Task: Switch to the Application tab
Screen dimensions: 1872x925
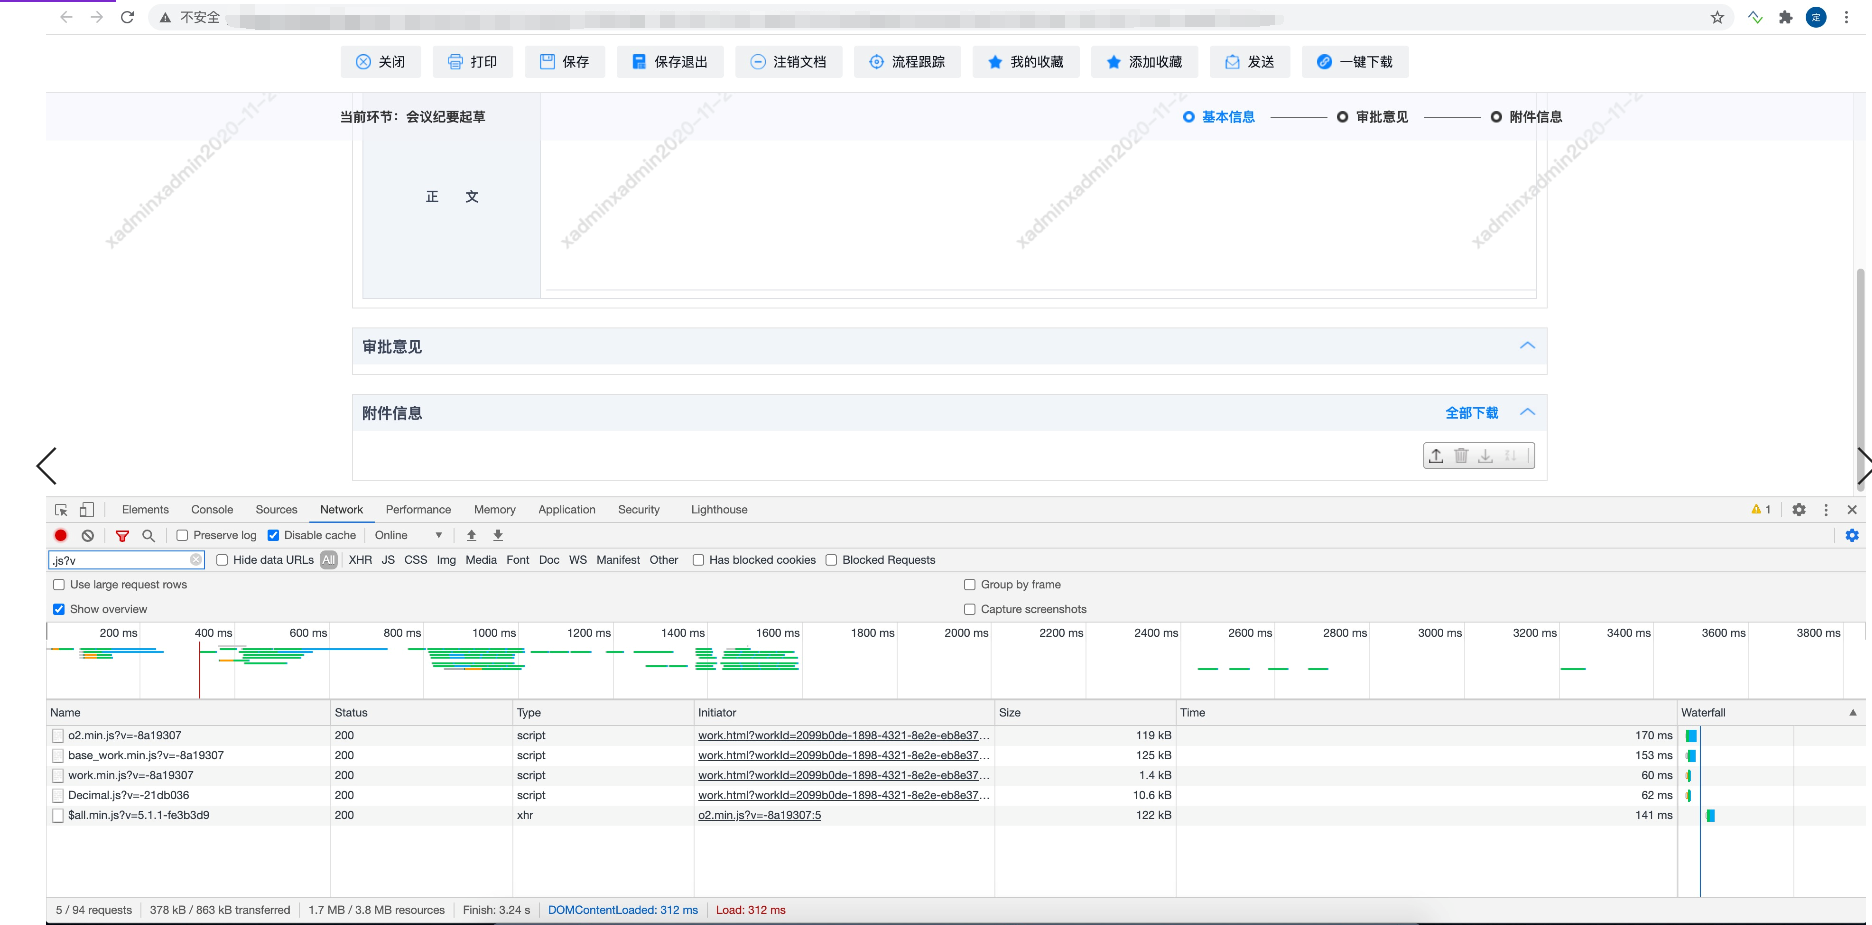Action: click(x=567, y=510)
